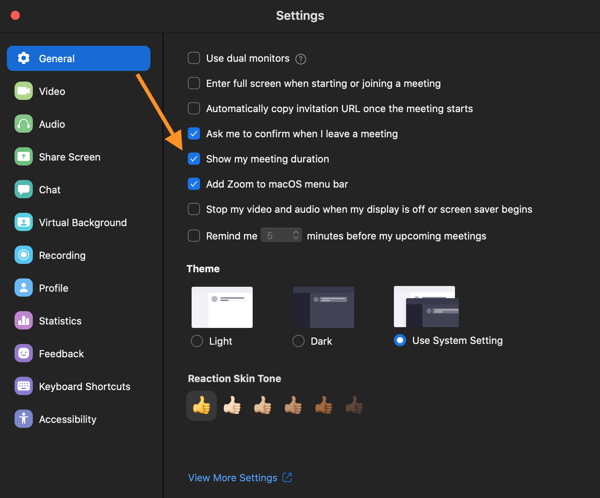Click the Share Screen icon
Image resolution: width=600 pixels, height=498 pixels.
[24, 157]
